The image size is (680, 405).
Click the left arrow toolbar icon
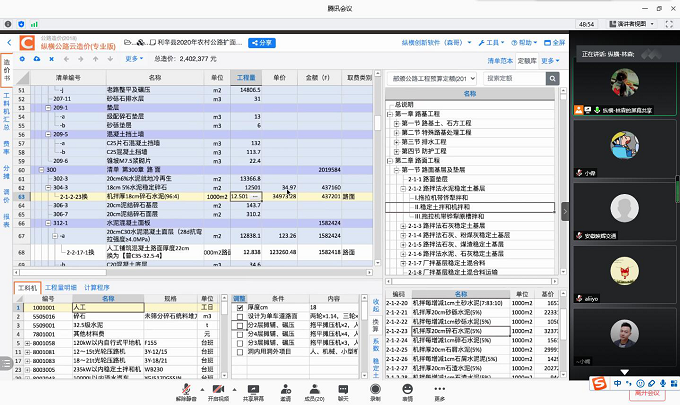coord(66,59)
